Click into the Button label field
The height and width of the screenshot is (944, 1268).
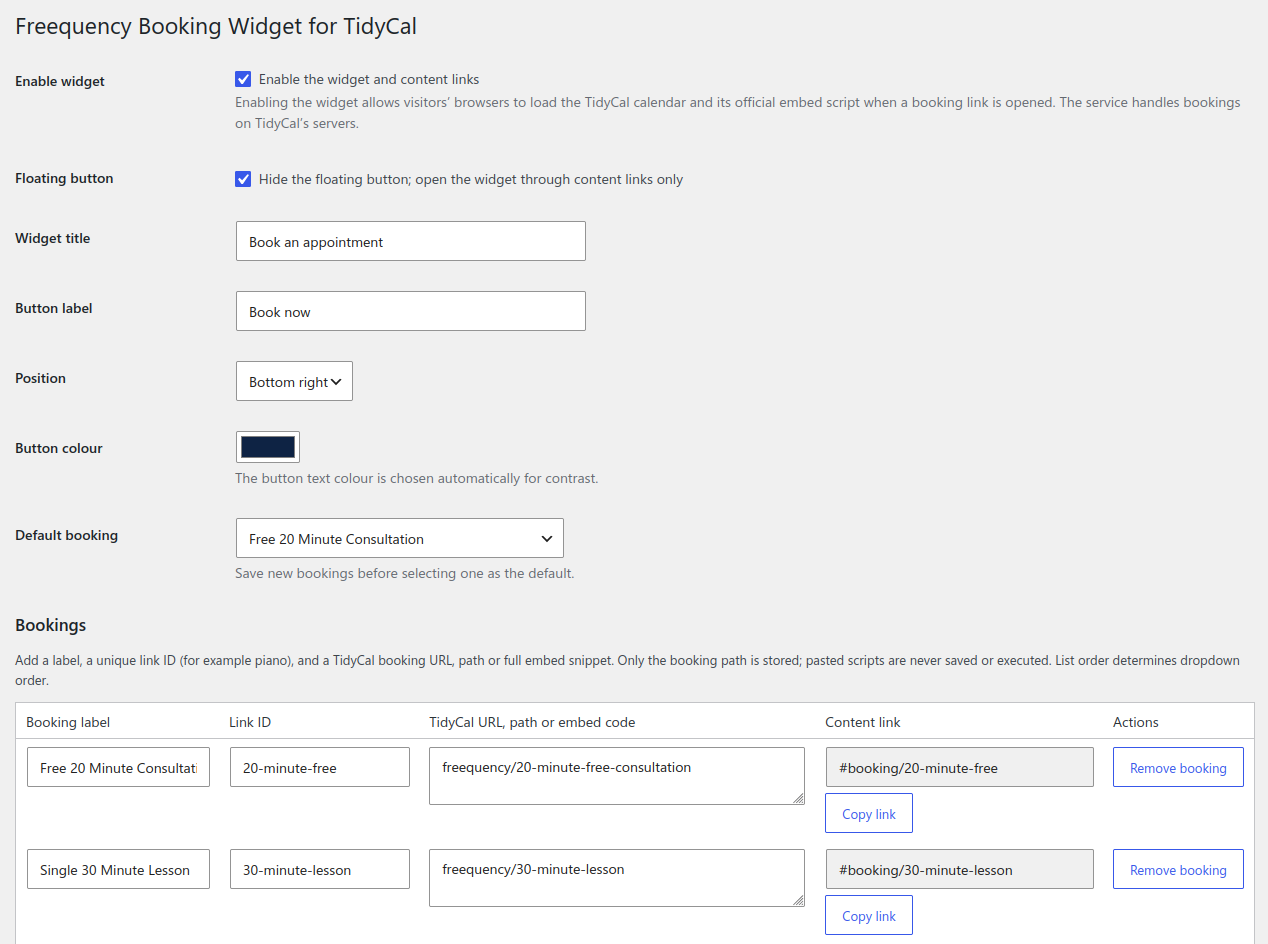[x=410, y=311]
